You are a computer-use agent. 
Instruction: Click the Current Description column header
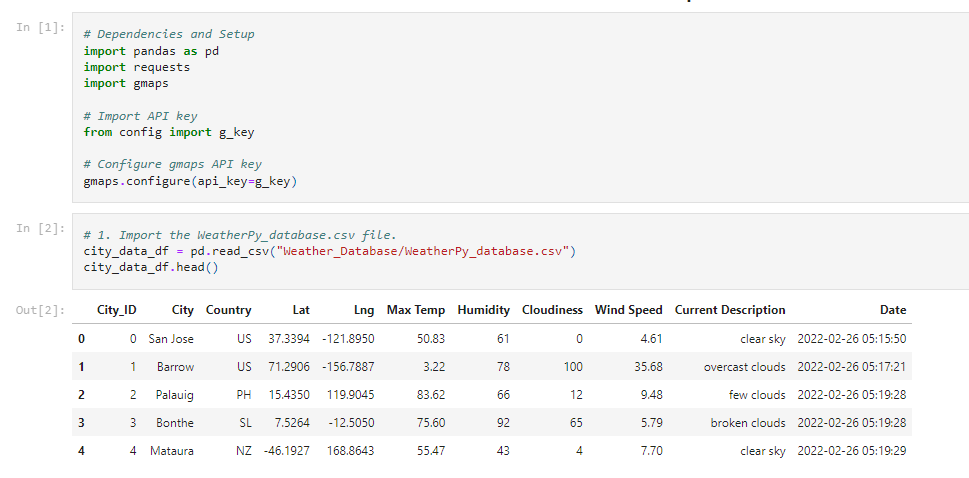(730, 310)
